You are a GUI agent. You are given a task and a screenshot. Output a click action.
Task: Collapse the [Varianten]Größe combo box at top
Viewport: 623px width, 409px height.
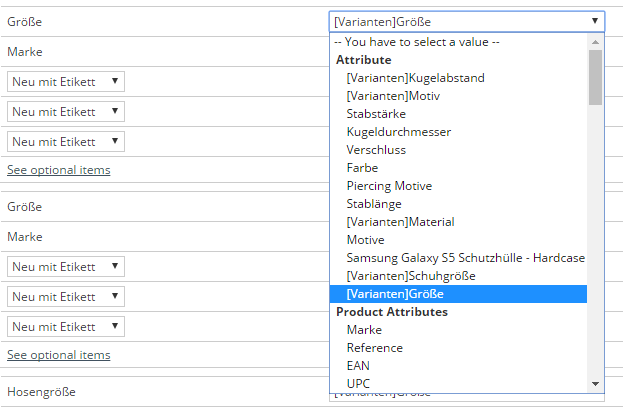[x=466, y=21]
